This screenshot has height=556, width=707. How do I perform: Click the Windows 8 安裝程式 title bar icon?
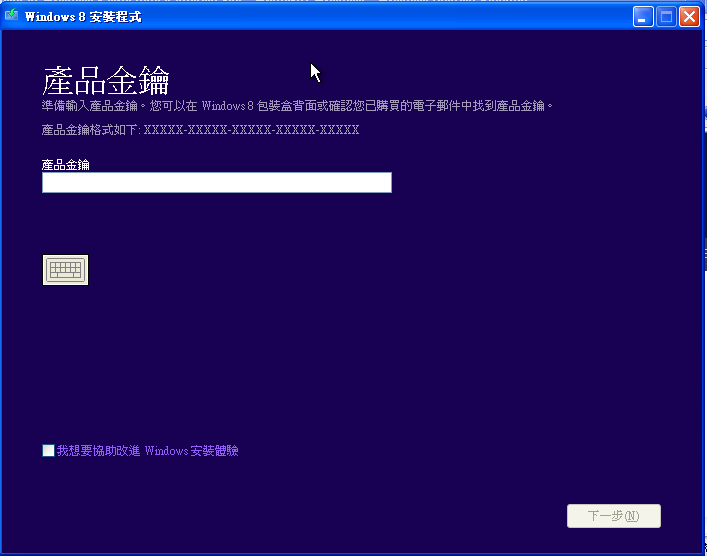(x=11, y=15)
